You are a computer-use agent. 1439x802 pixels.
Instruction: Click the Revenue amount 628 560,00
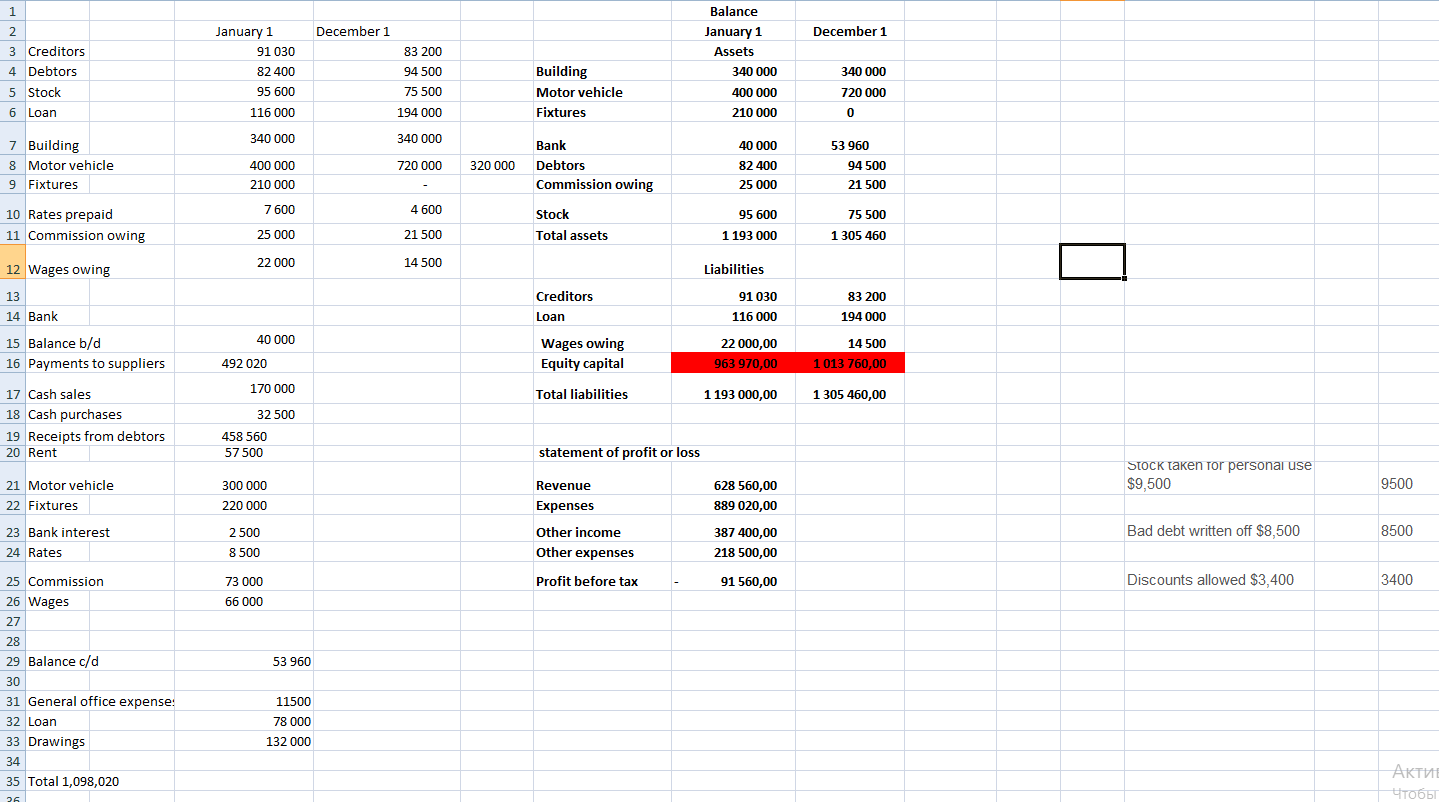click(745, 485)
